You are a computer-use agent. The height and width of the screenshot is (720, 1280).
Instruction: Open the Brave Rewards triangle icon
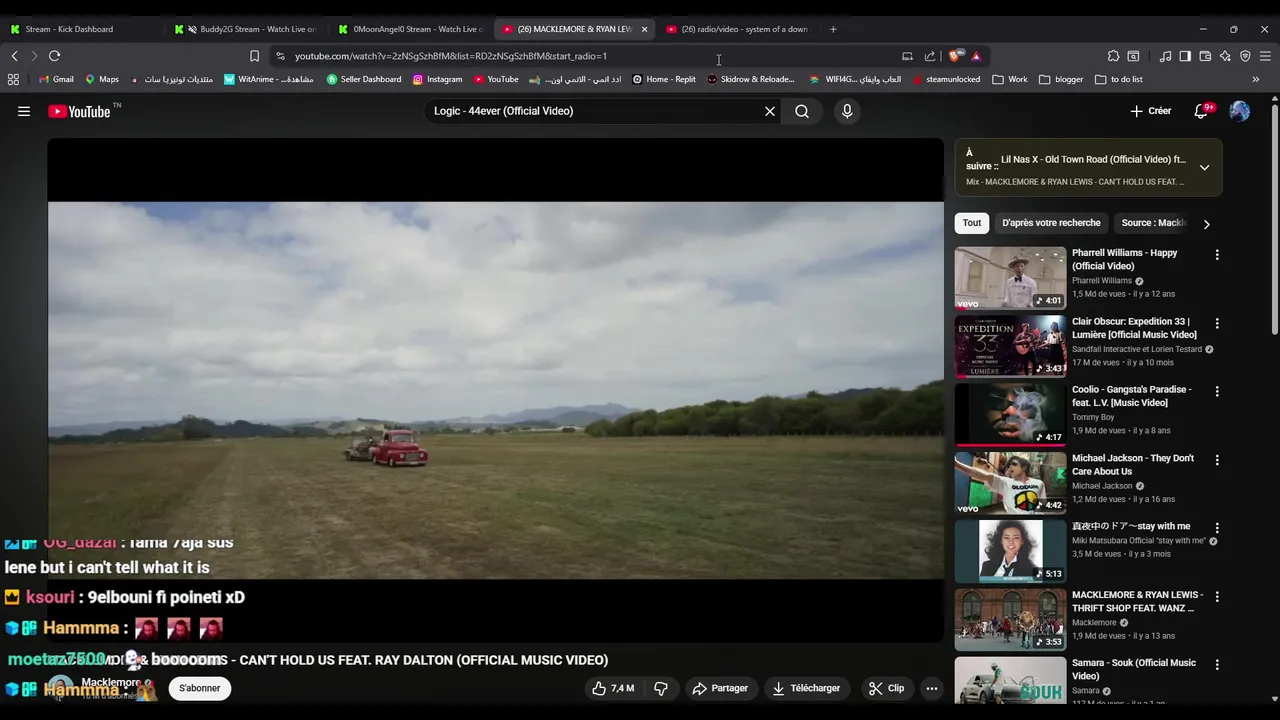pyautogui.click(x=976, y=56)
